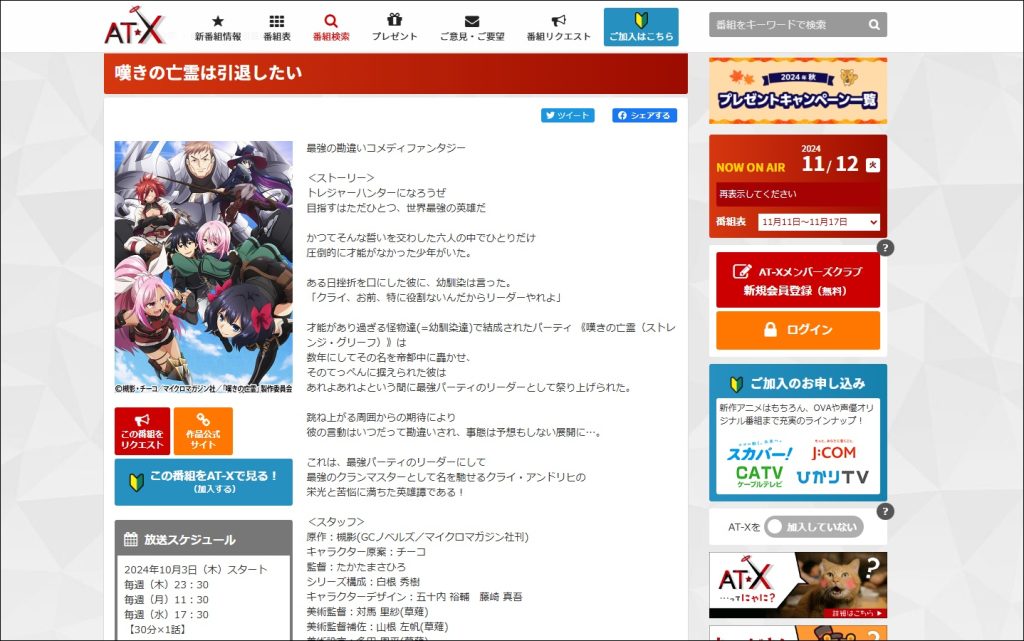Screen dimensions: 1024x641
Task: Click help question mark above member registration
Action: click(x=885, y=248)
